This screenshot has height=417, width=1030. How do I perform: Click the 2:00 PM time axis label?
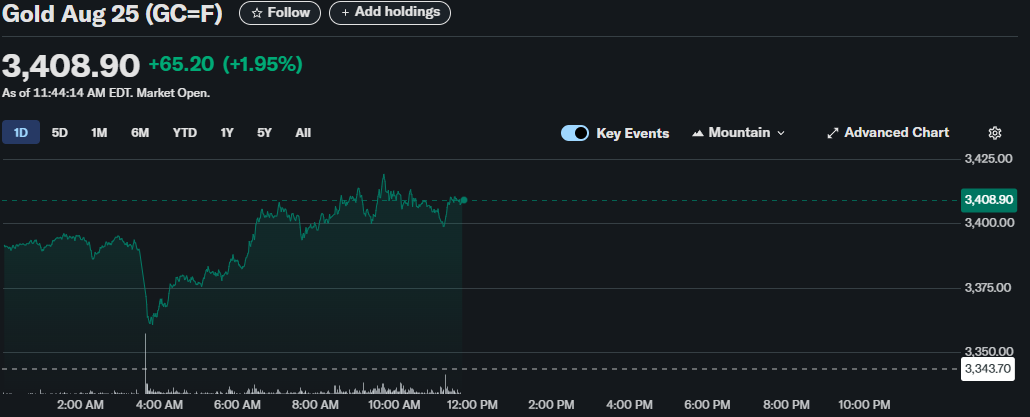552,405
